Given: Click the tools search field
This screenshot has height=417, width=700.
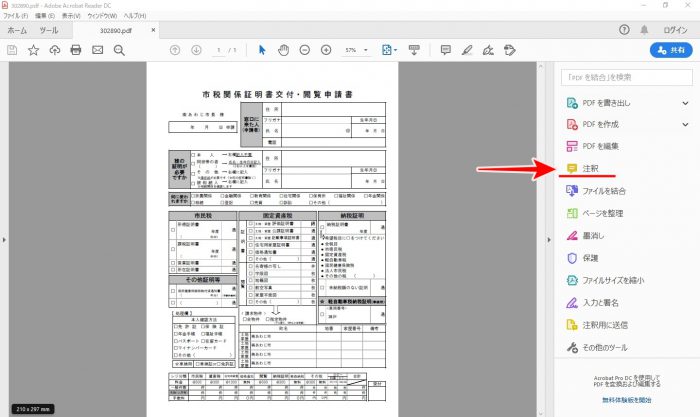Looking at the screenshot, I should click(x=627, y=77).
